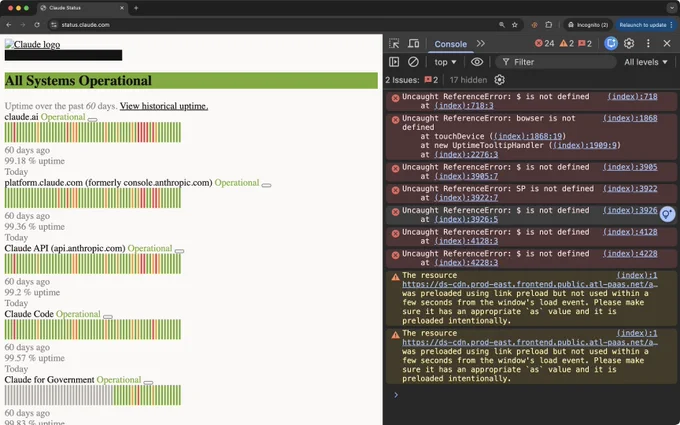Viewport: 680px width, 425px height.
Task: Switch to the Console tab
Action: click(450, 44)
